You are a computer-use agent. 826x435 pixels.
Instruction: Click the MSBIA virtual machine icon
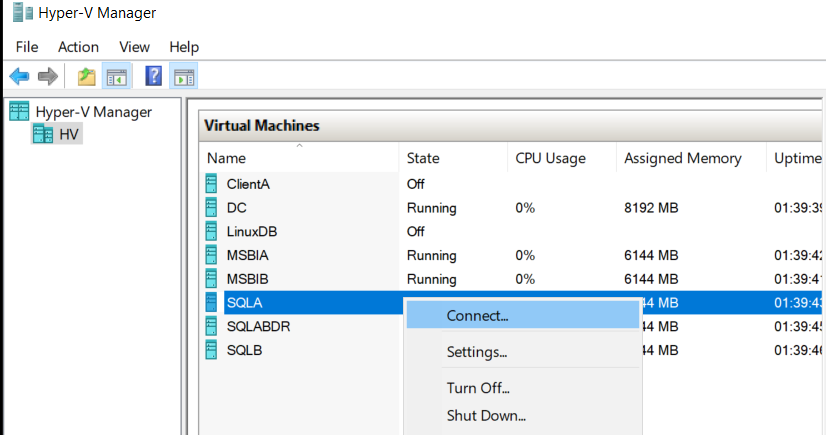coord(211,255)
